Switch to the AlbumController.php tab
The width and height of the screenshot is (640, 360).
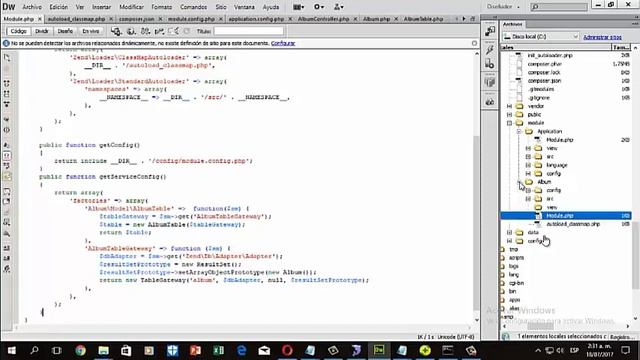[x=323, y=19]
